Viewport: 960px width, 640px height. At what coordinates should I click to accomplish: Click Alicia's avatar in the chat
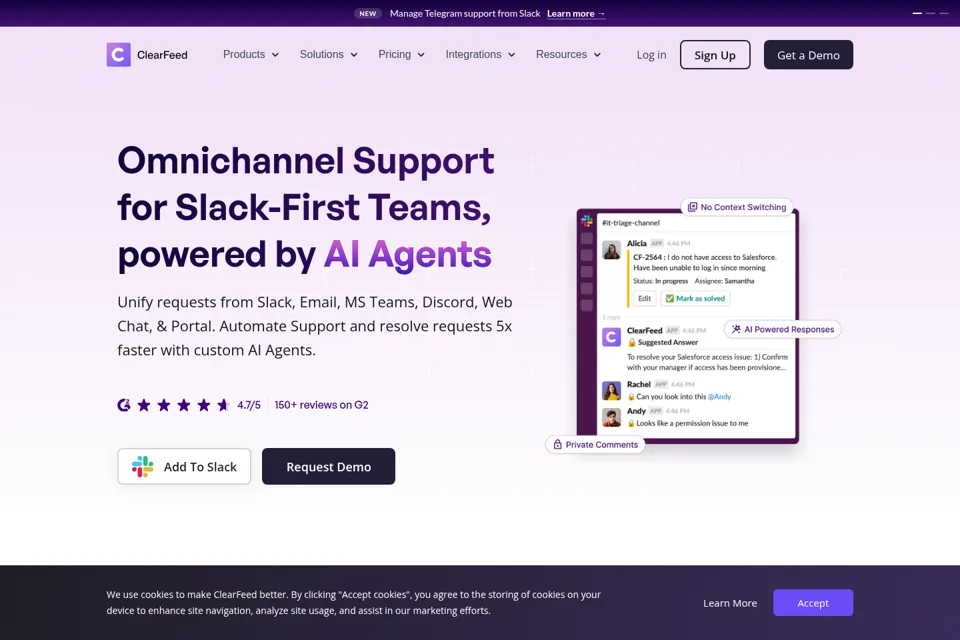[x=611, y=250]
